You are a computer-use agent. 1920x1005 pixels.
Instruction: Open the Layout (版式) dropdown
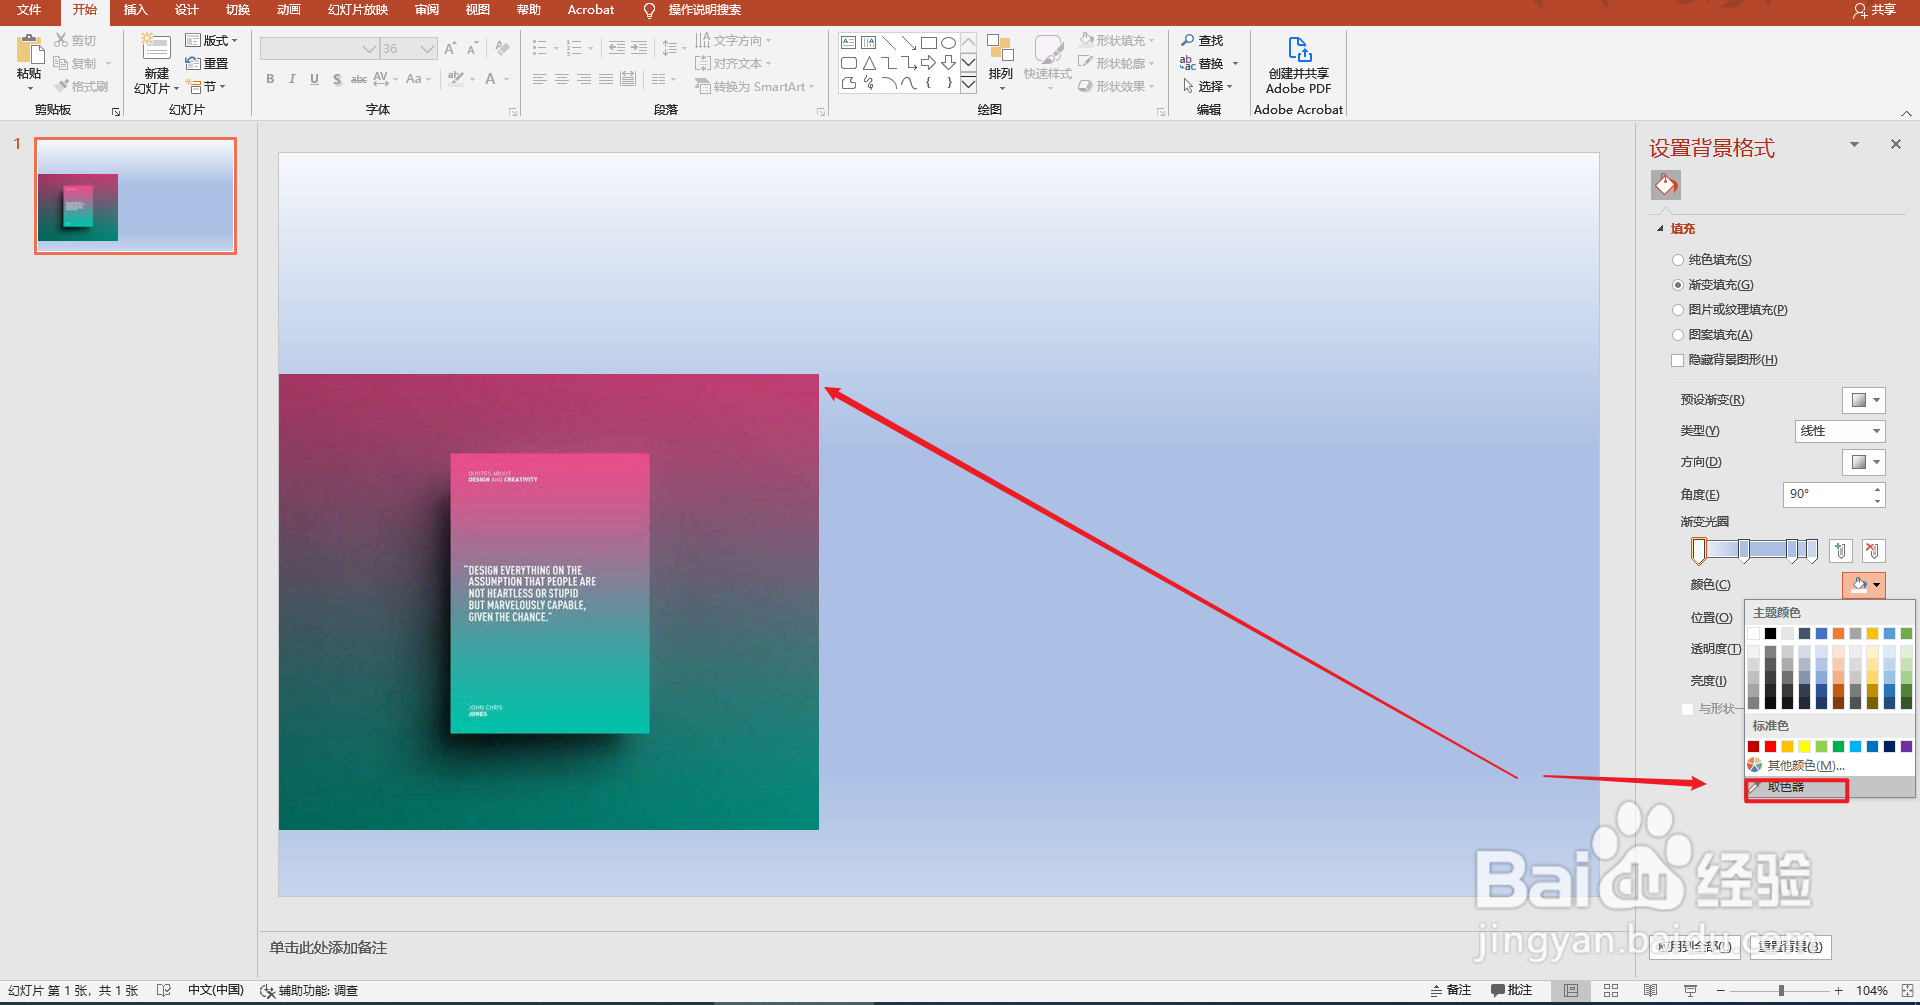[x=212, y=40]
